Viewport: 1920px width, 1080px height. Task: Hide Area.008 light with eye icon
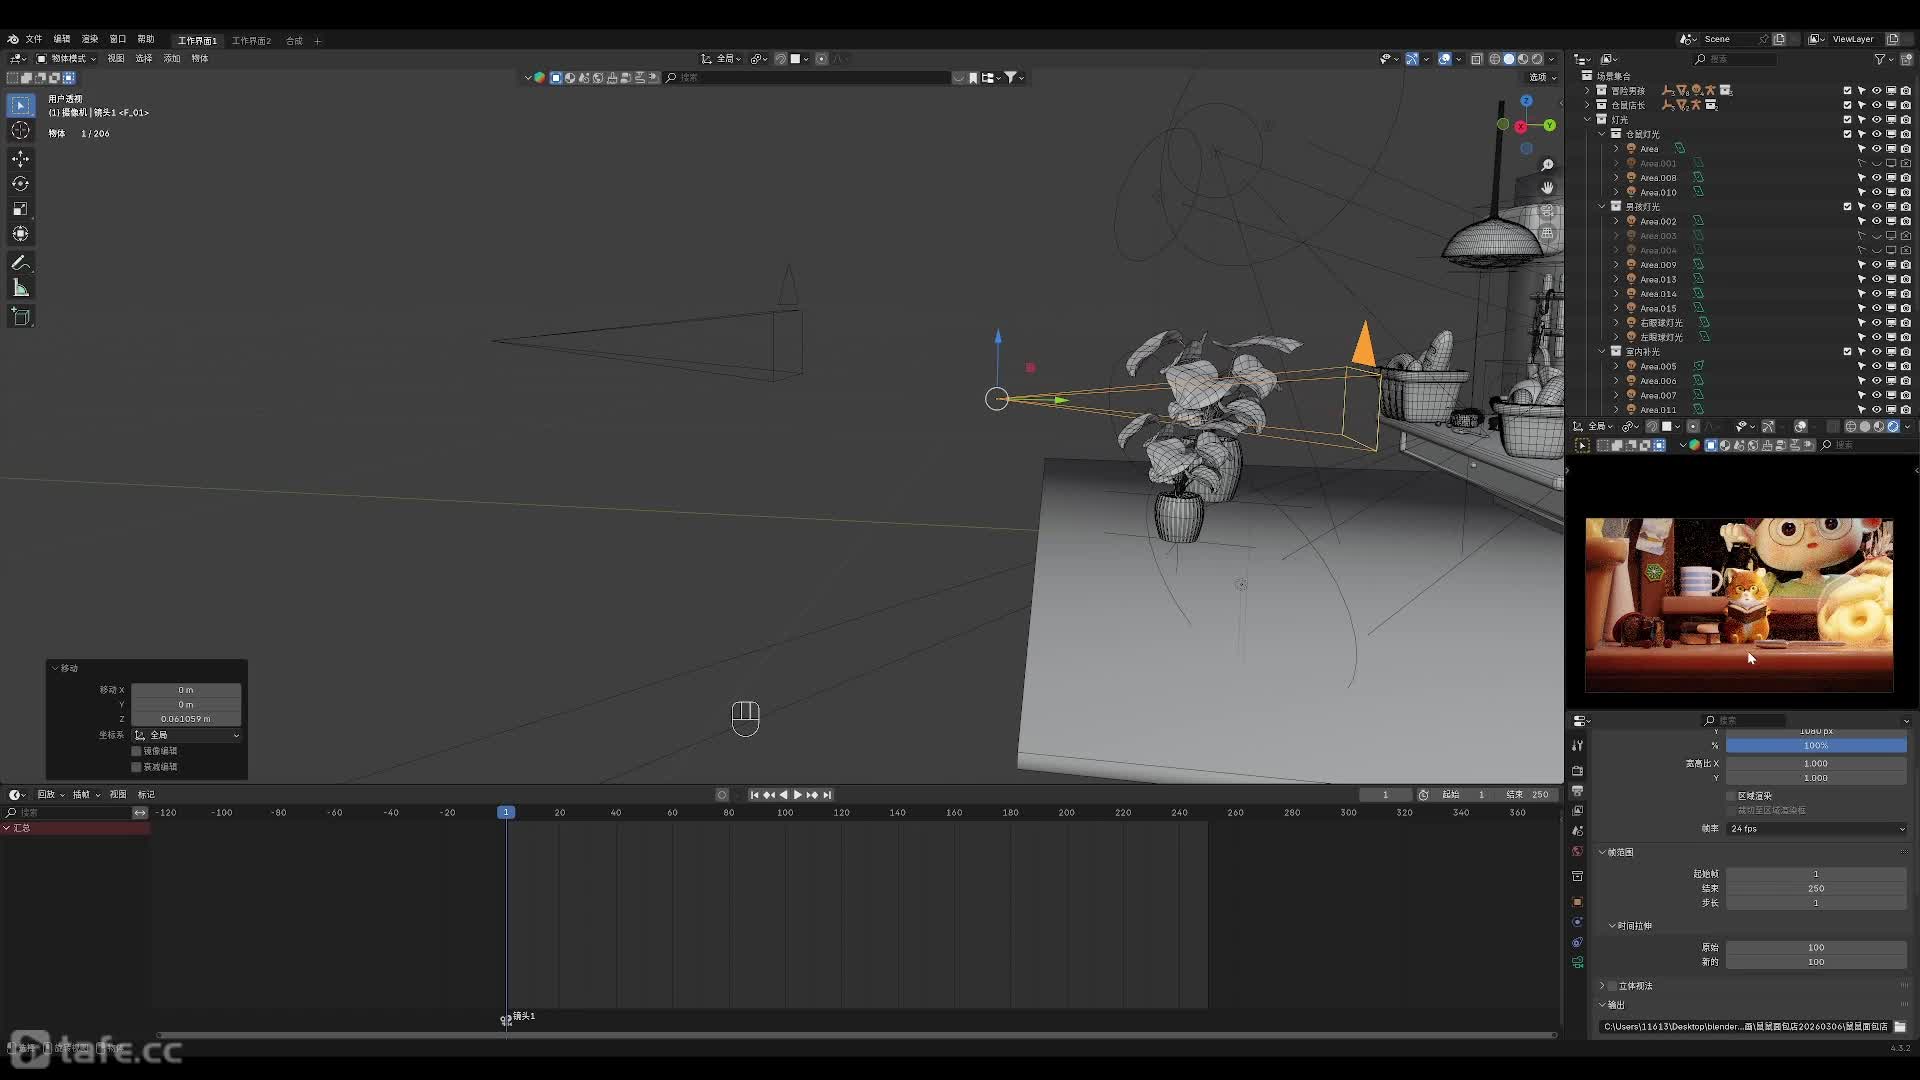tap(1876, 178)
